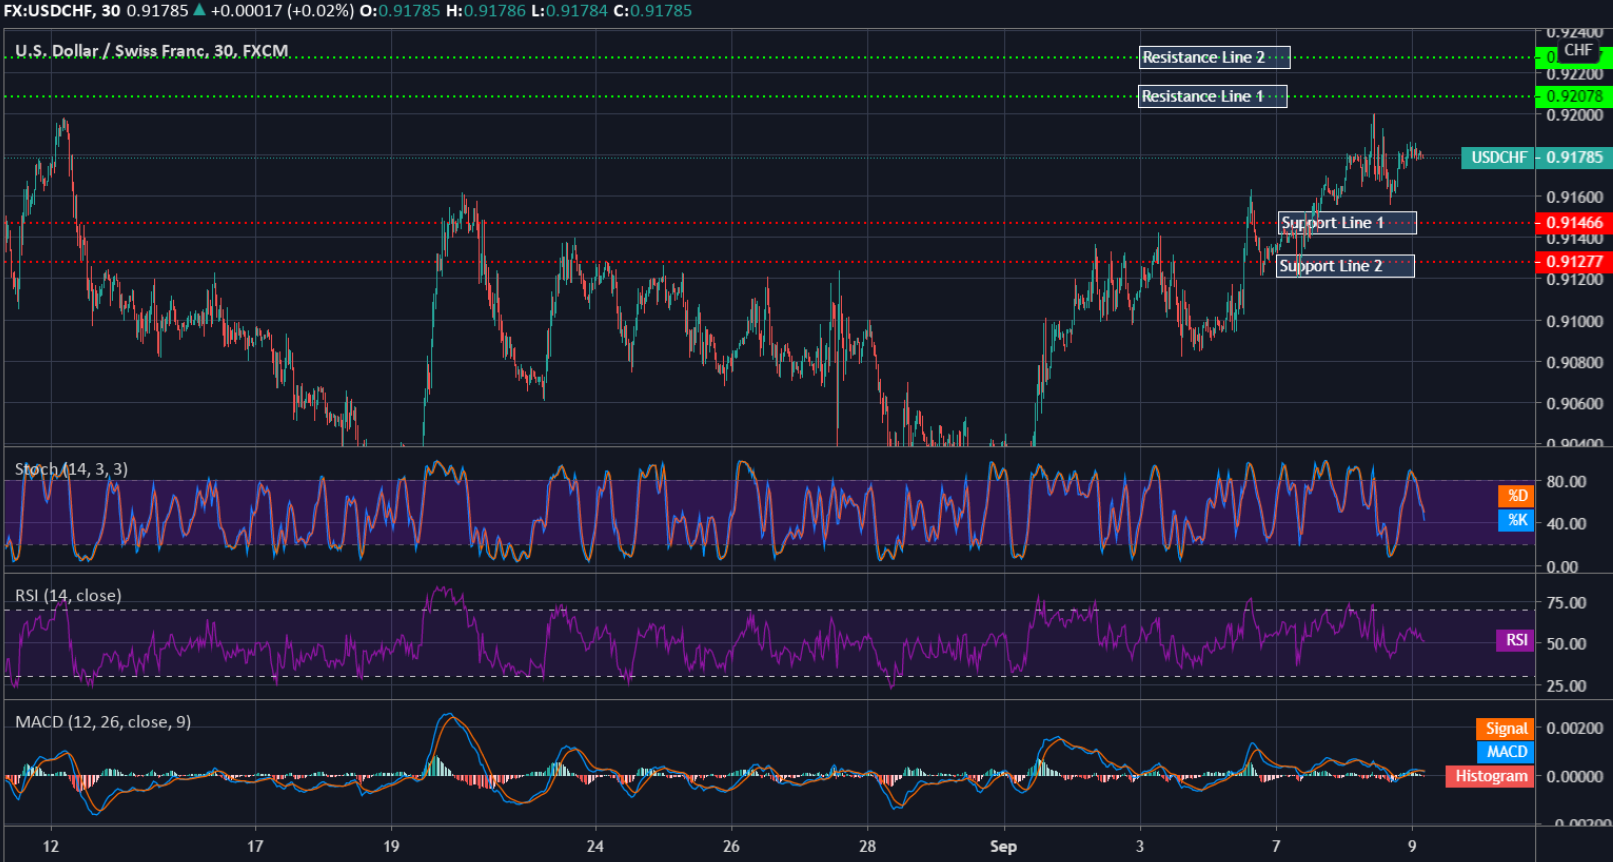1613x862 pixels.
Task: Click the Support Line 1 label
Action: [1347, 222]
